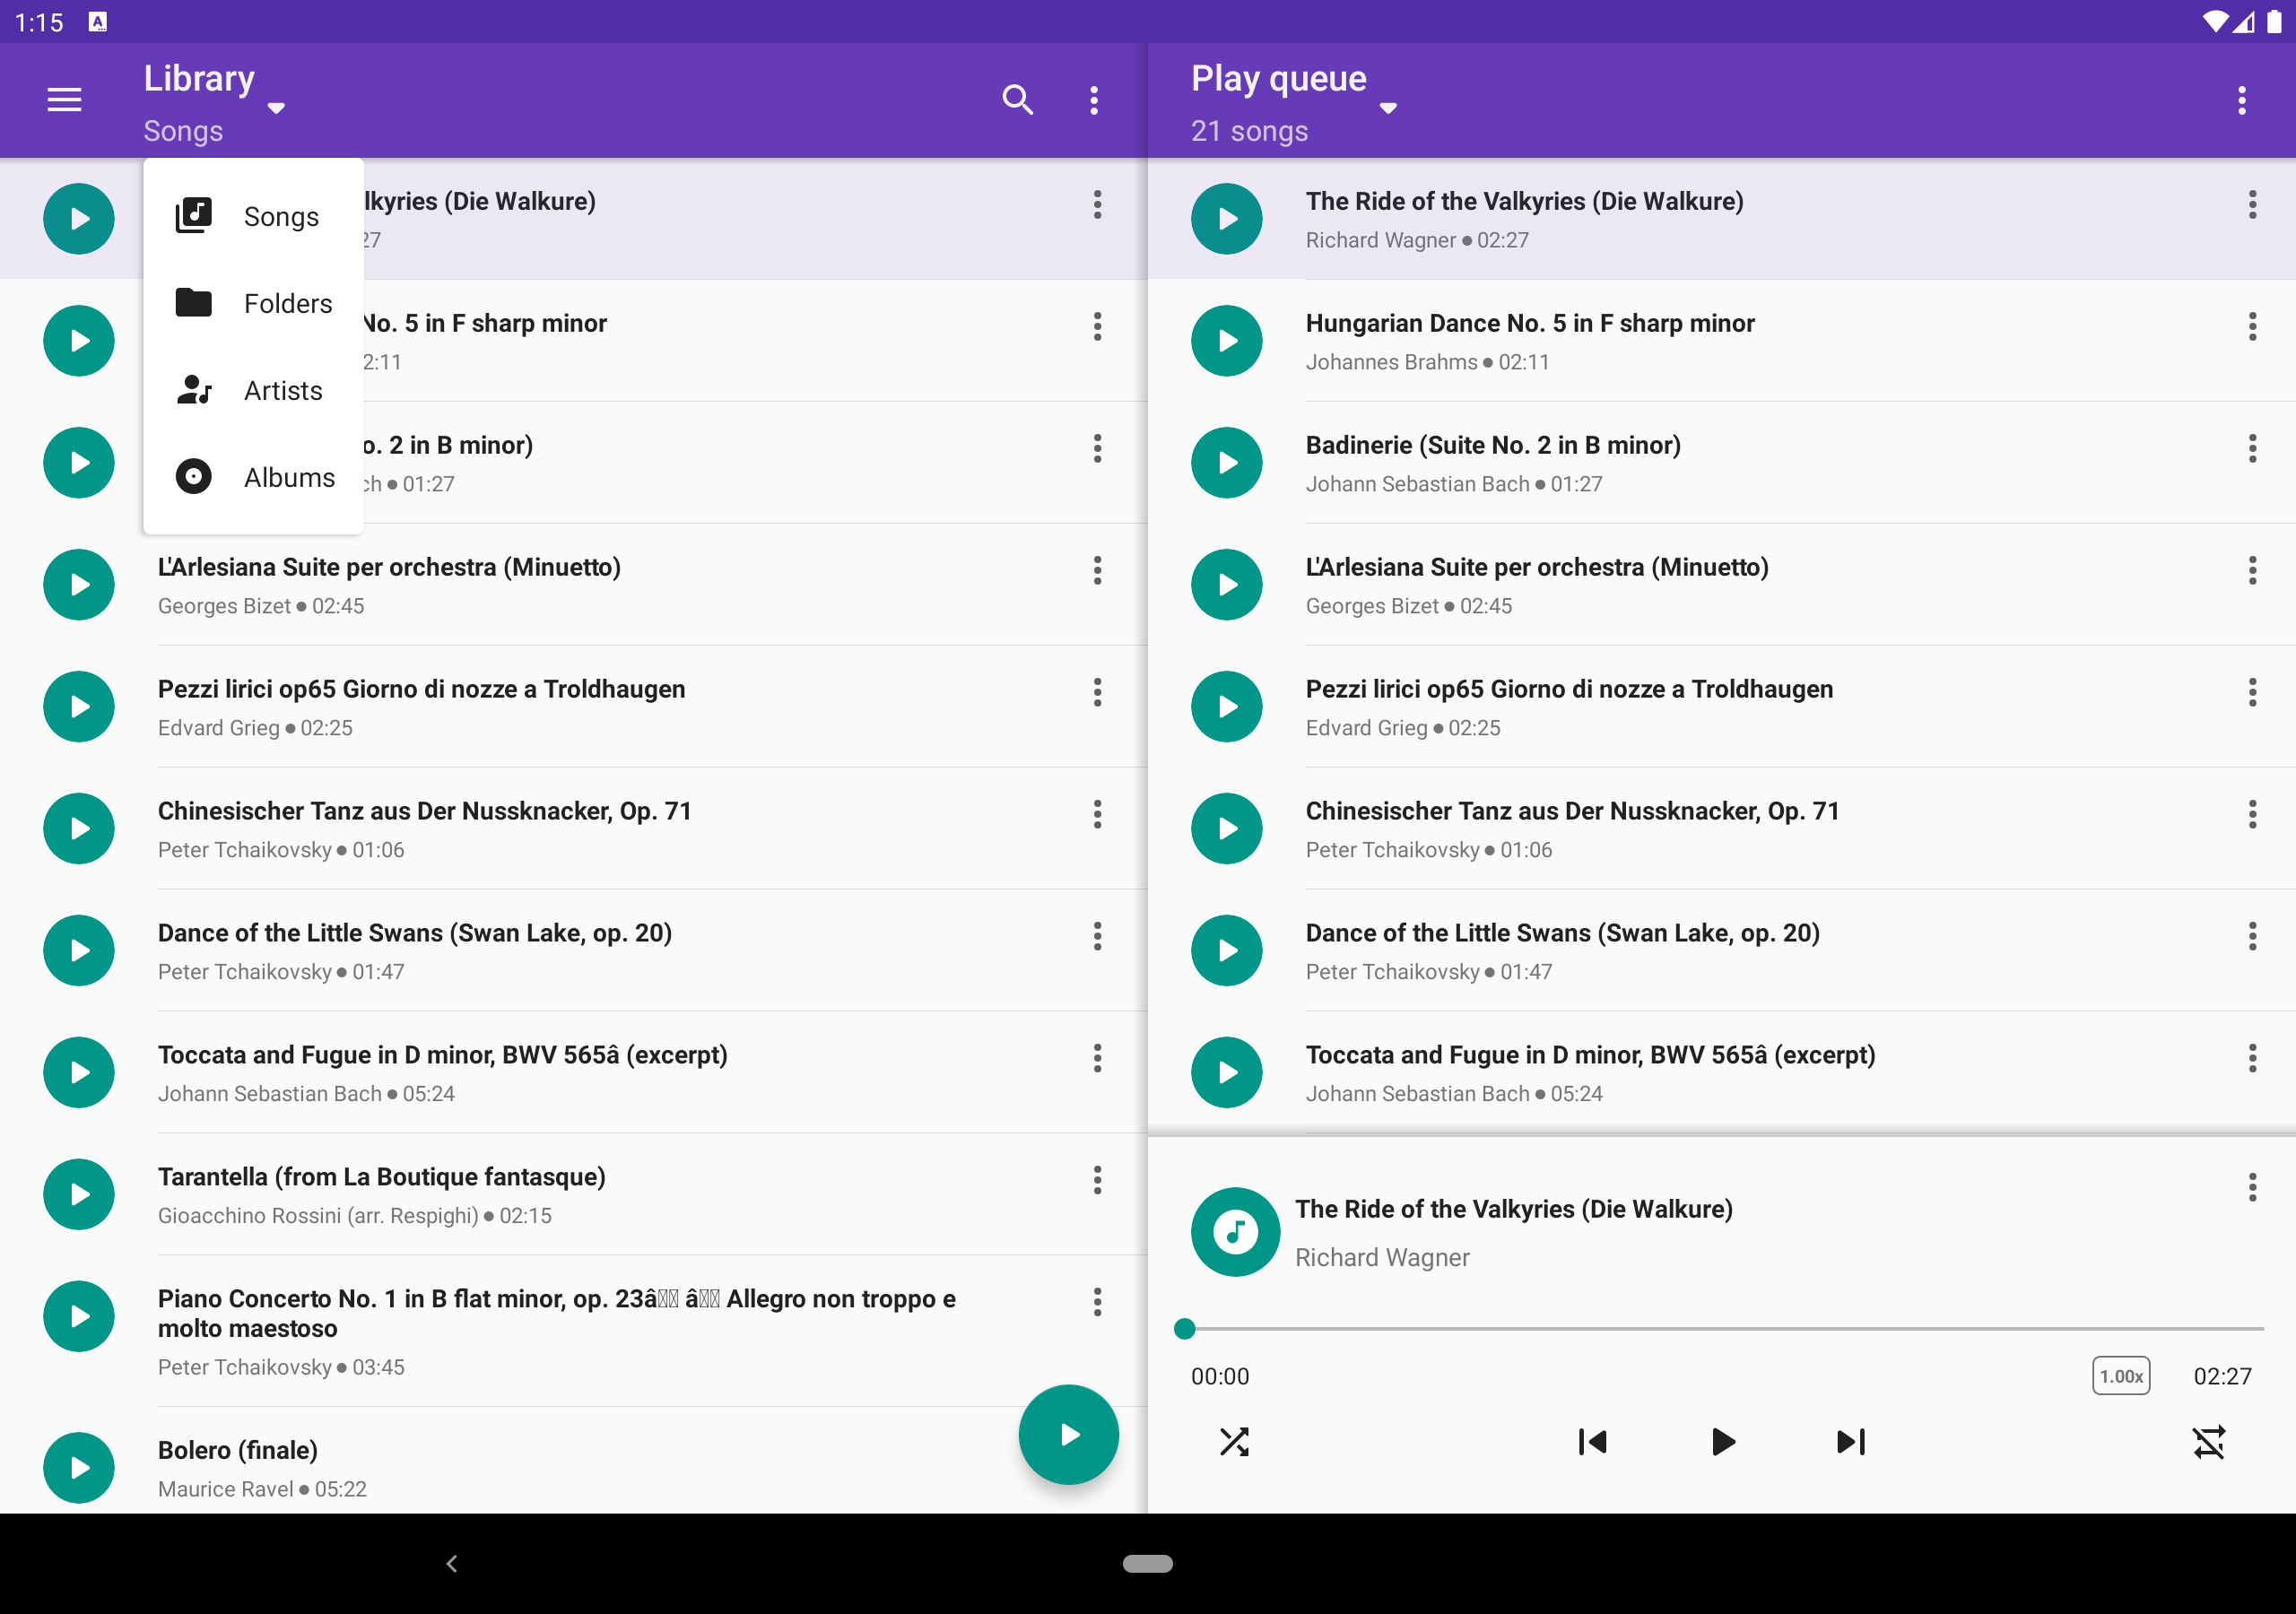The height and width of the screenshot is (1614, 2296).
Task: Click the playback seek bar handle
Action: (x=1185, y=1329)
